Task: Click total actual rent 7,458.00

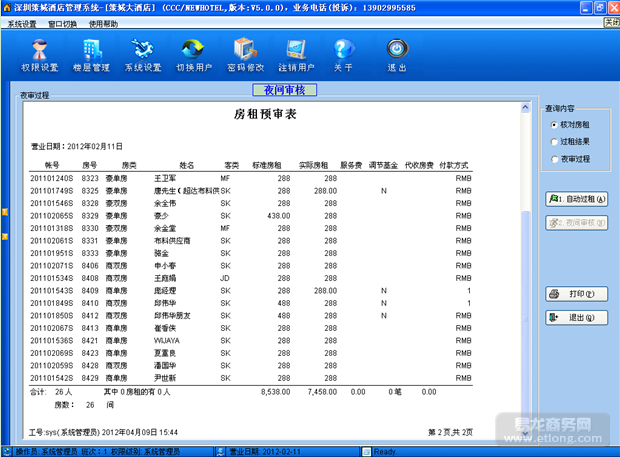Action: pyautogui.click(x=322, y=392)
